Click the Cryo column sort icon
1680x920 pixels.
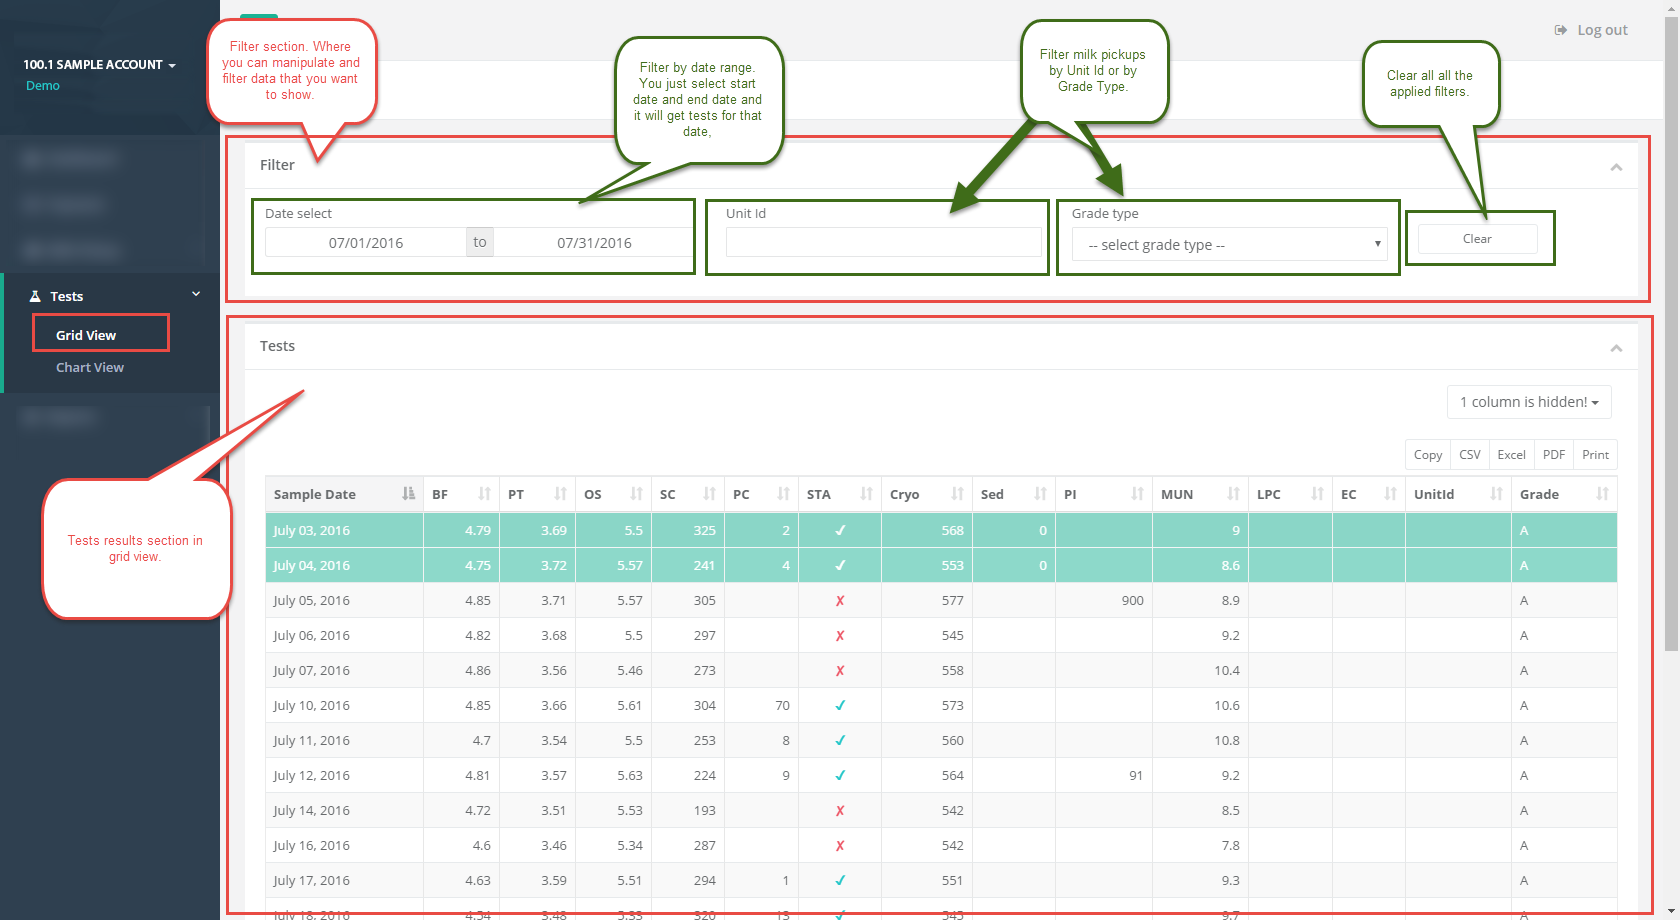point(957,494)
